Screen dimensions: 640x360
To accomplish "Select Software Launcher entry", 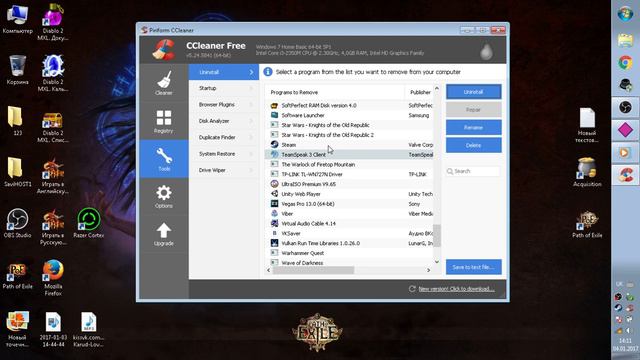I will click(349, 115).
